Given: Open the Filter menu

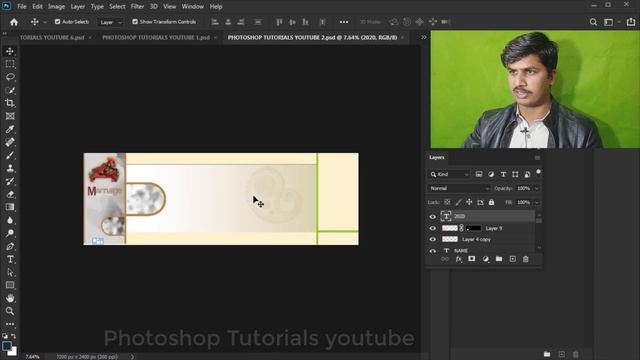Looking at the screenshot, I should pyautogui.click(x=137, y=7).
